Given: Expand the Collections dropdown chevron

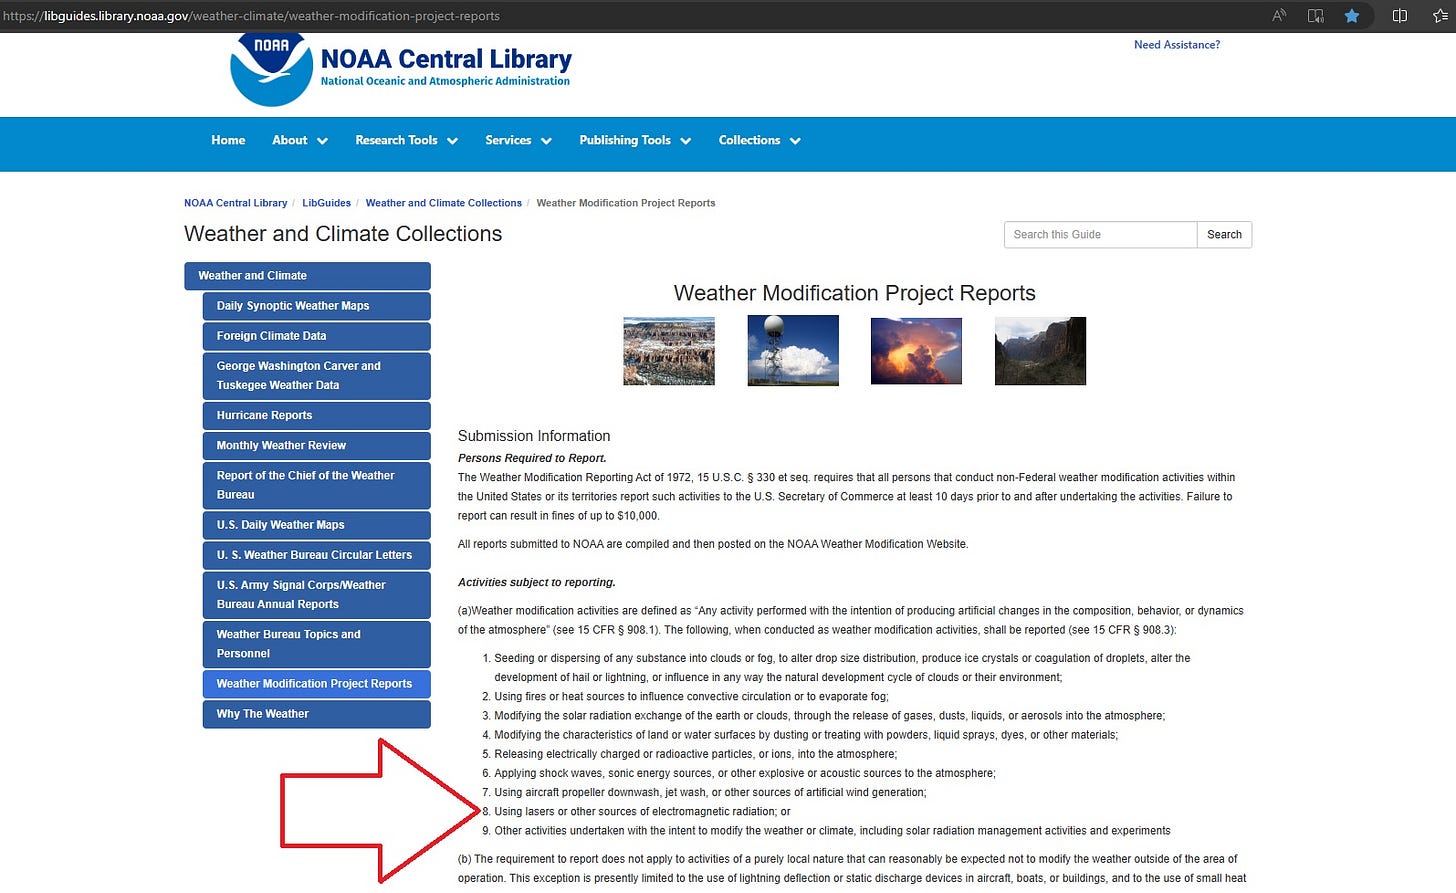Looking at the screenshot, I should coord(795,141).
